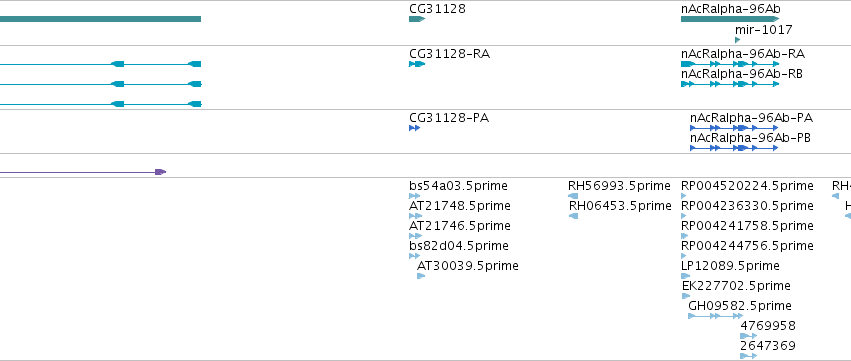This screenshot has height=361, width=851.
Task: Select nAcRalpha-96Ab-RB transcript feature
Action: tap(730, 84)
